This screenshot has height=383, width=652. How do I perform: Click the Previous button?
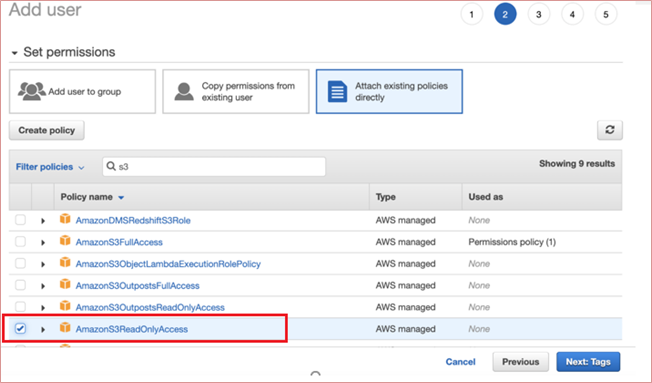click(521, 362)
